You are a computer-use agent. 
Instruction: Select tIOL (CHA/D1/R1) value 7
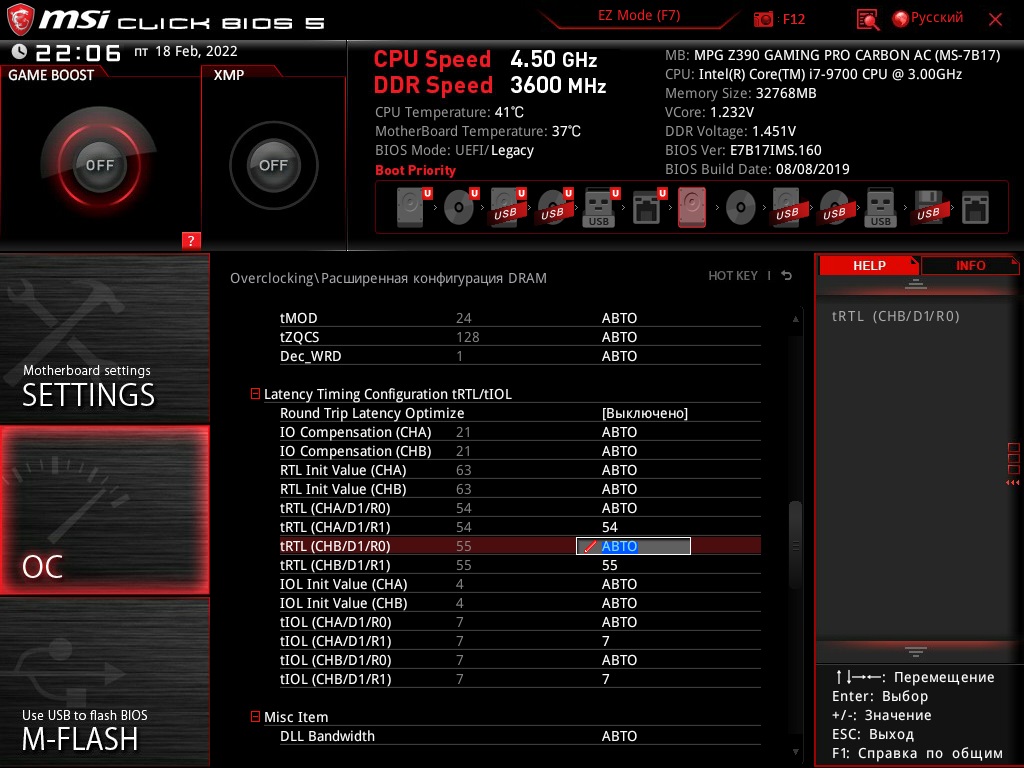point(605,641)
